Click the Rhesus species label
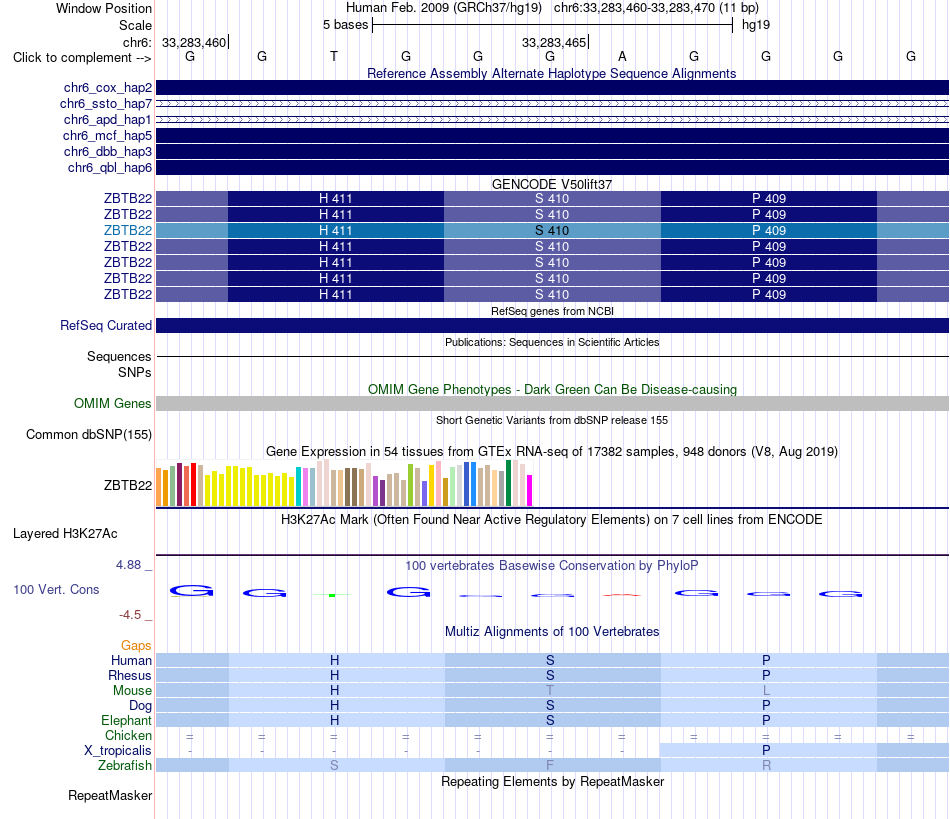This screenshot has width=950, height=819. click(130, 675)
